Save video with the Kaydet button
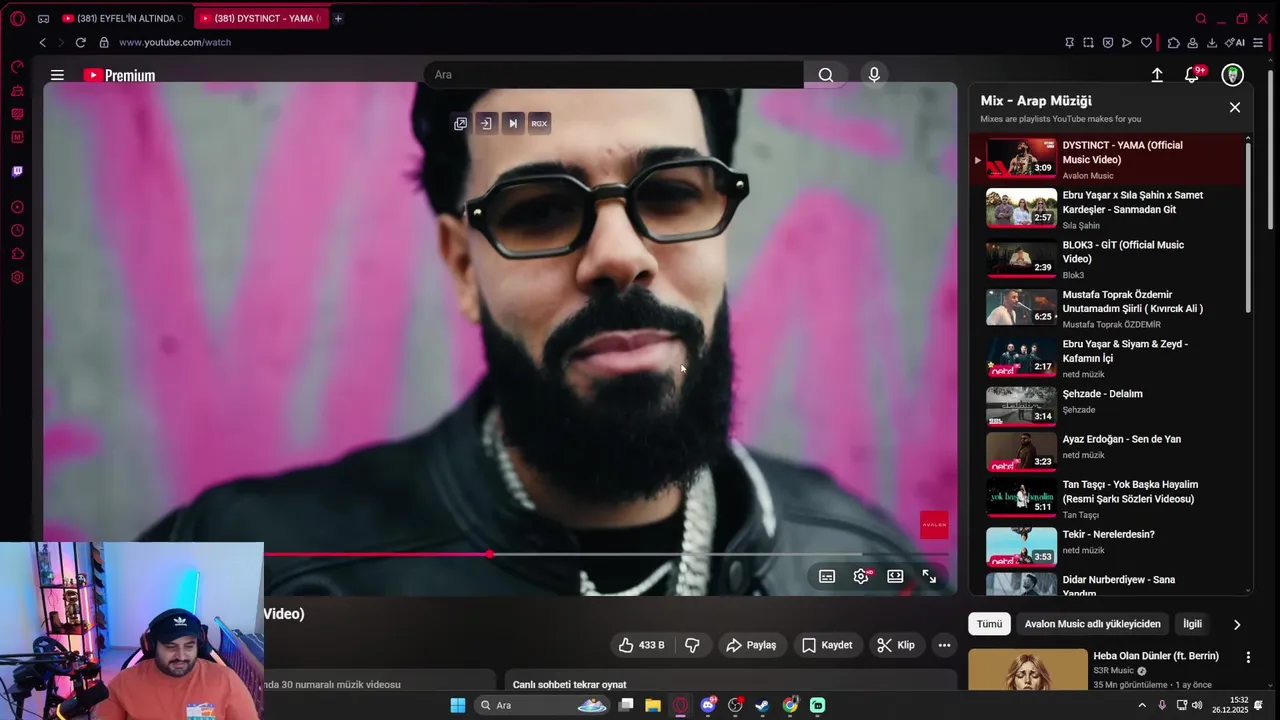 coord(827,645)
